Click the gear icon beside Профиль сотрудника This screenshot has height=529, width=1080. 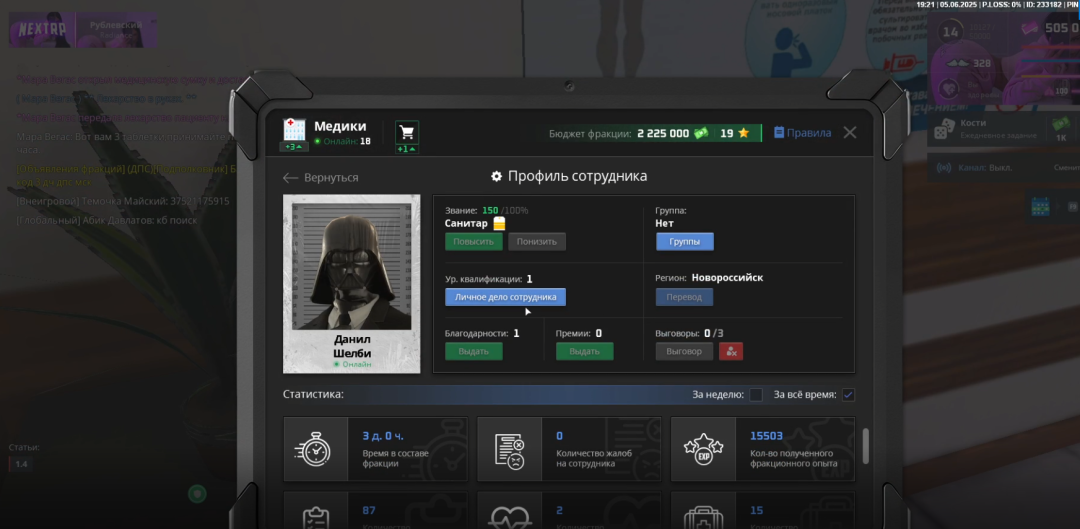496,176
